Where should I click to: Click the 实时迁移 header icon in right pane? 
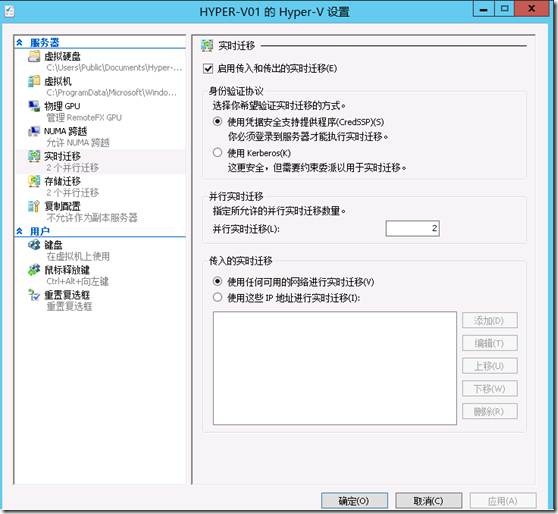tap(207, 46)
